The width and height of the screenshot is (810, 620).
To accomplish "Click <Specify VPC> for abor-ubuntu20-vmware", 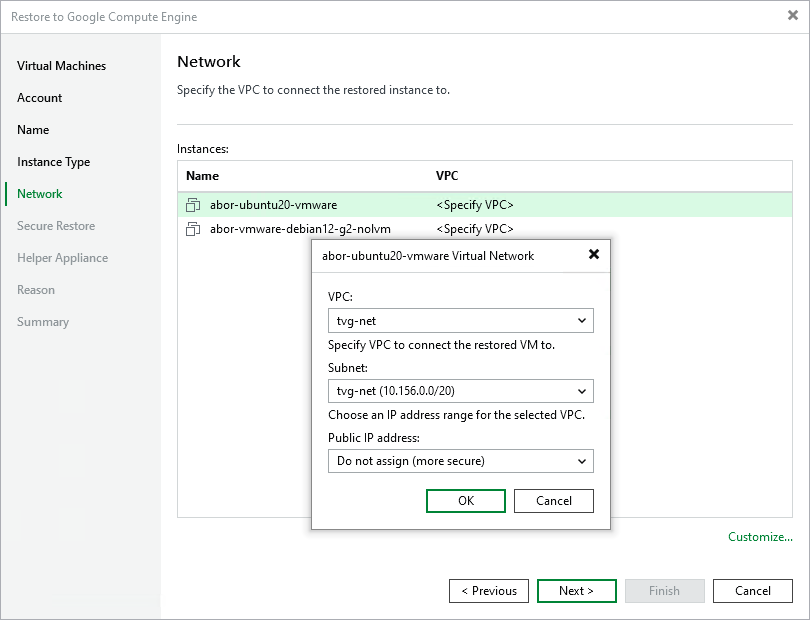I will (x=475, y=205).
